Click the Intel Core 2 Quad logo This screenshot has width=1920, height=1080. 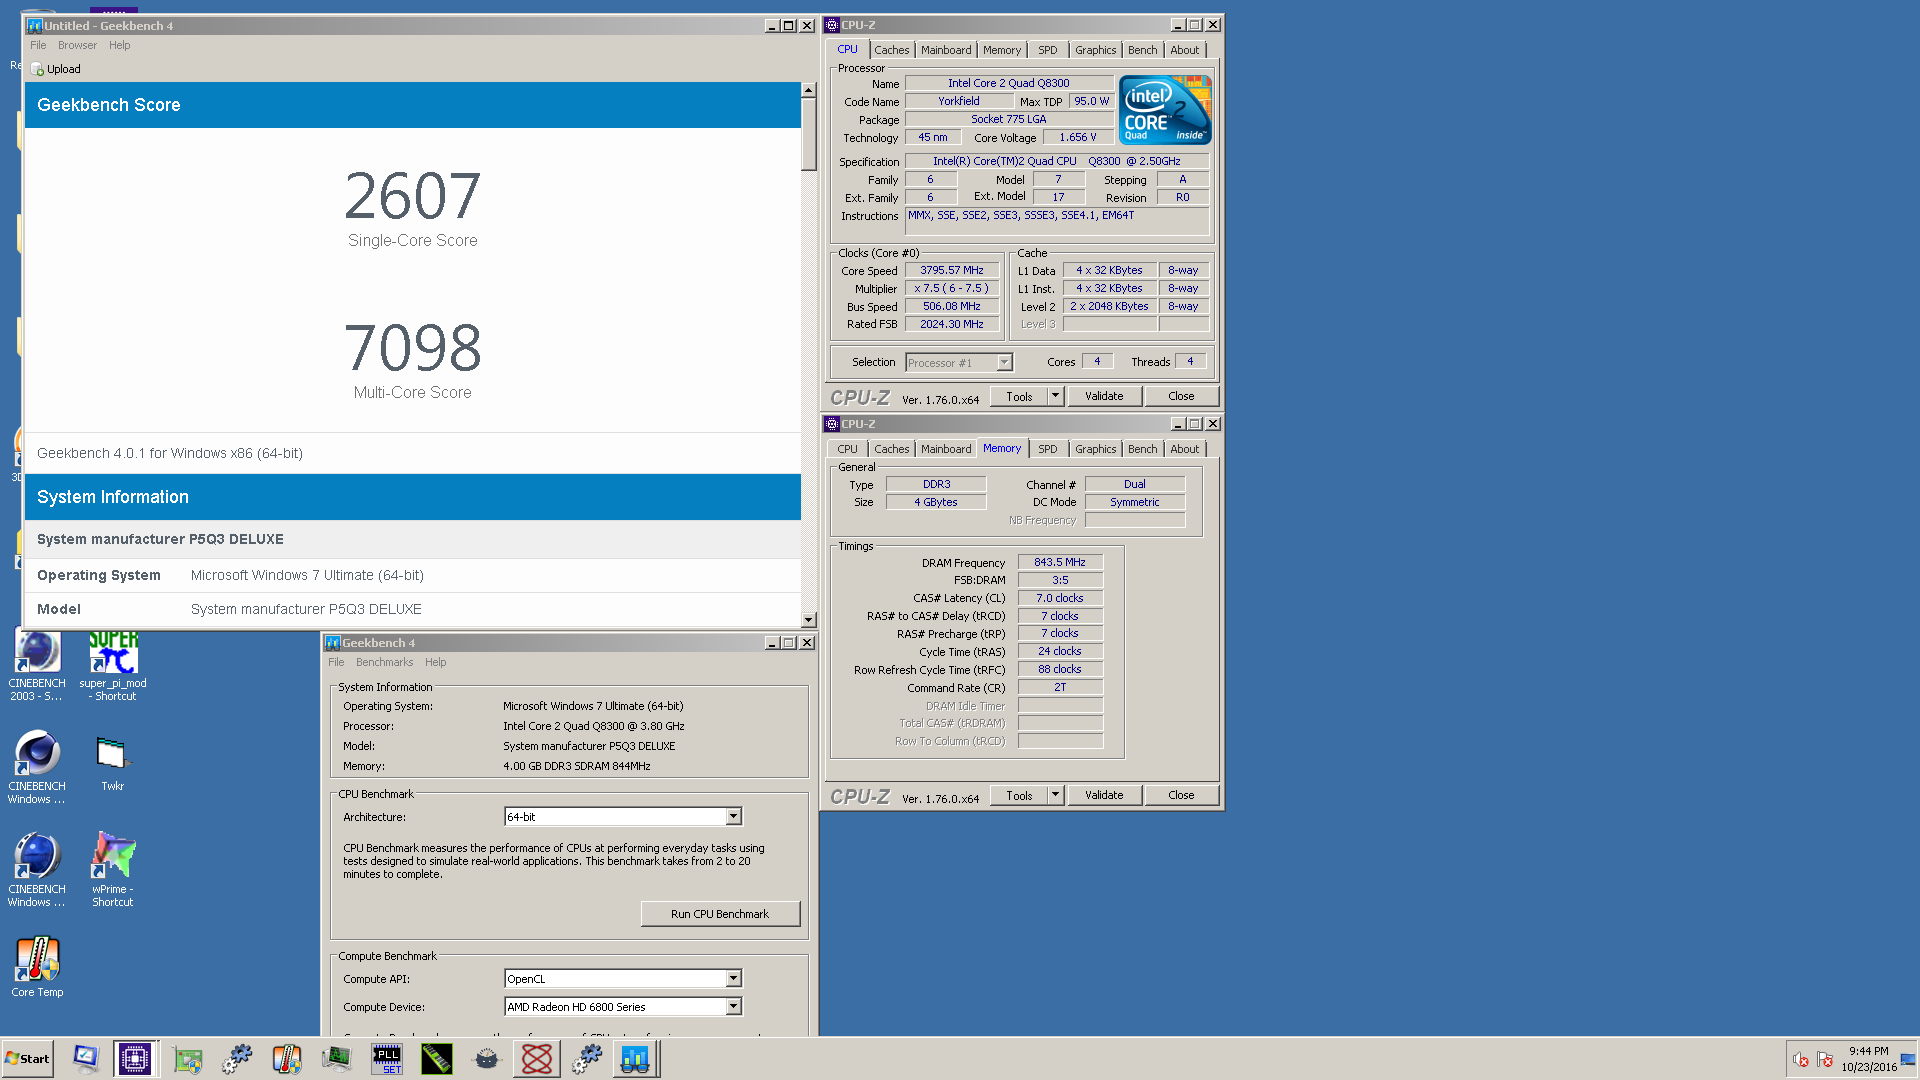[x=1165, y=109]
